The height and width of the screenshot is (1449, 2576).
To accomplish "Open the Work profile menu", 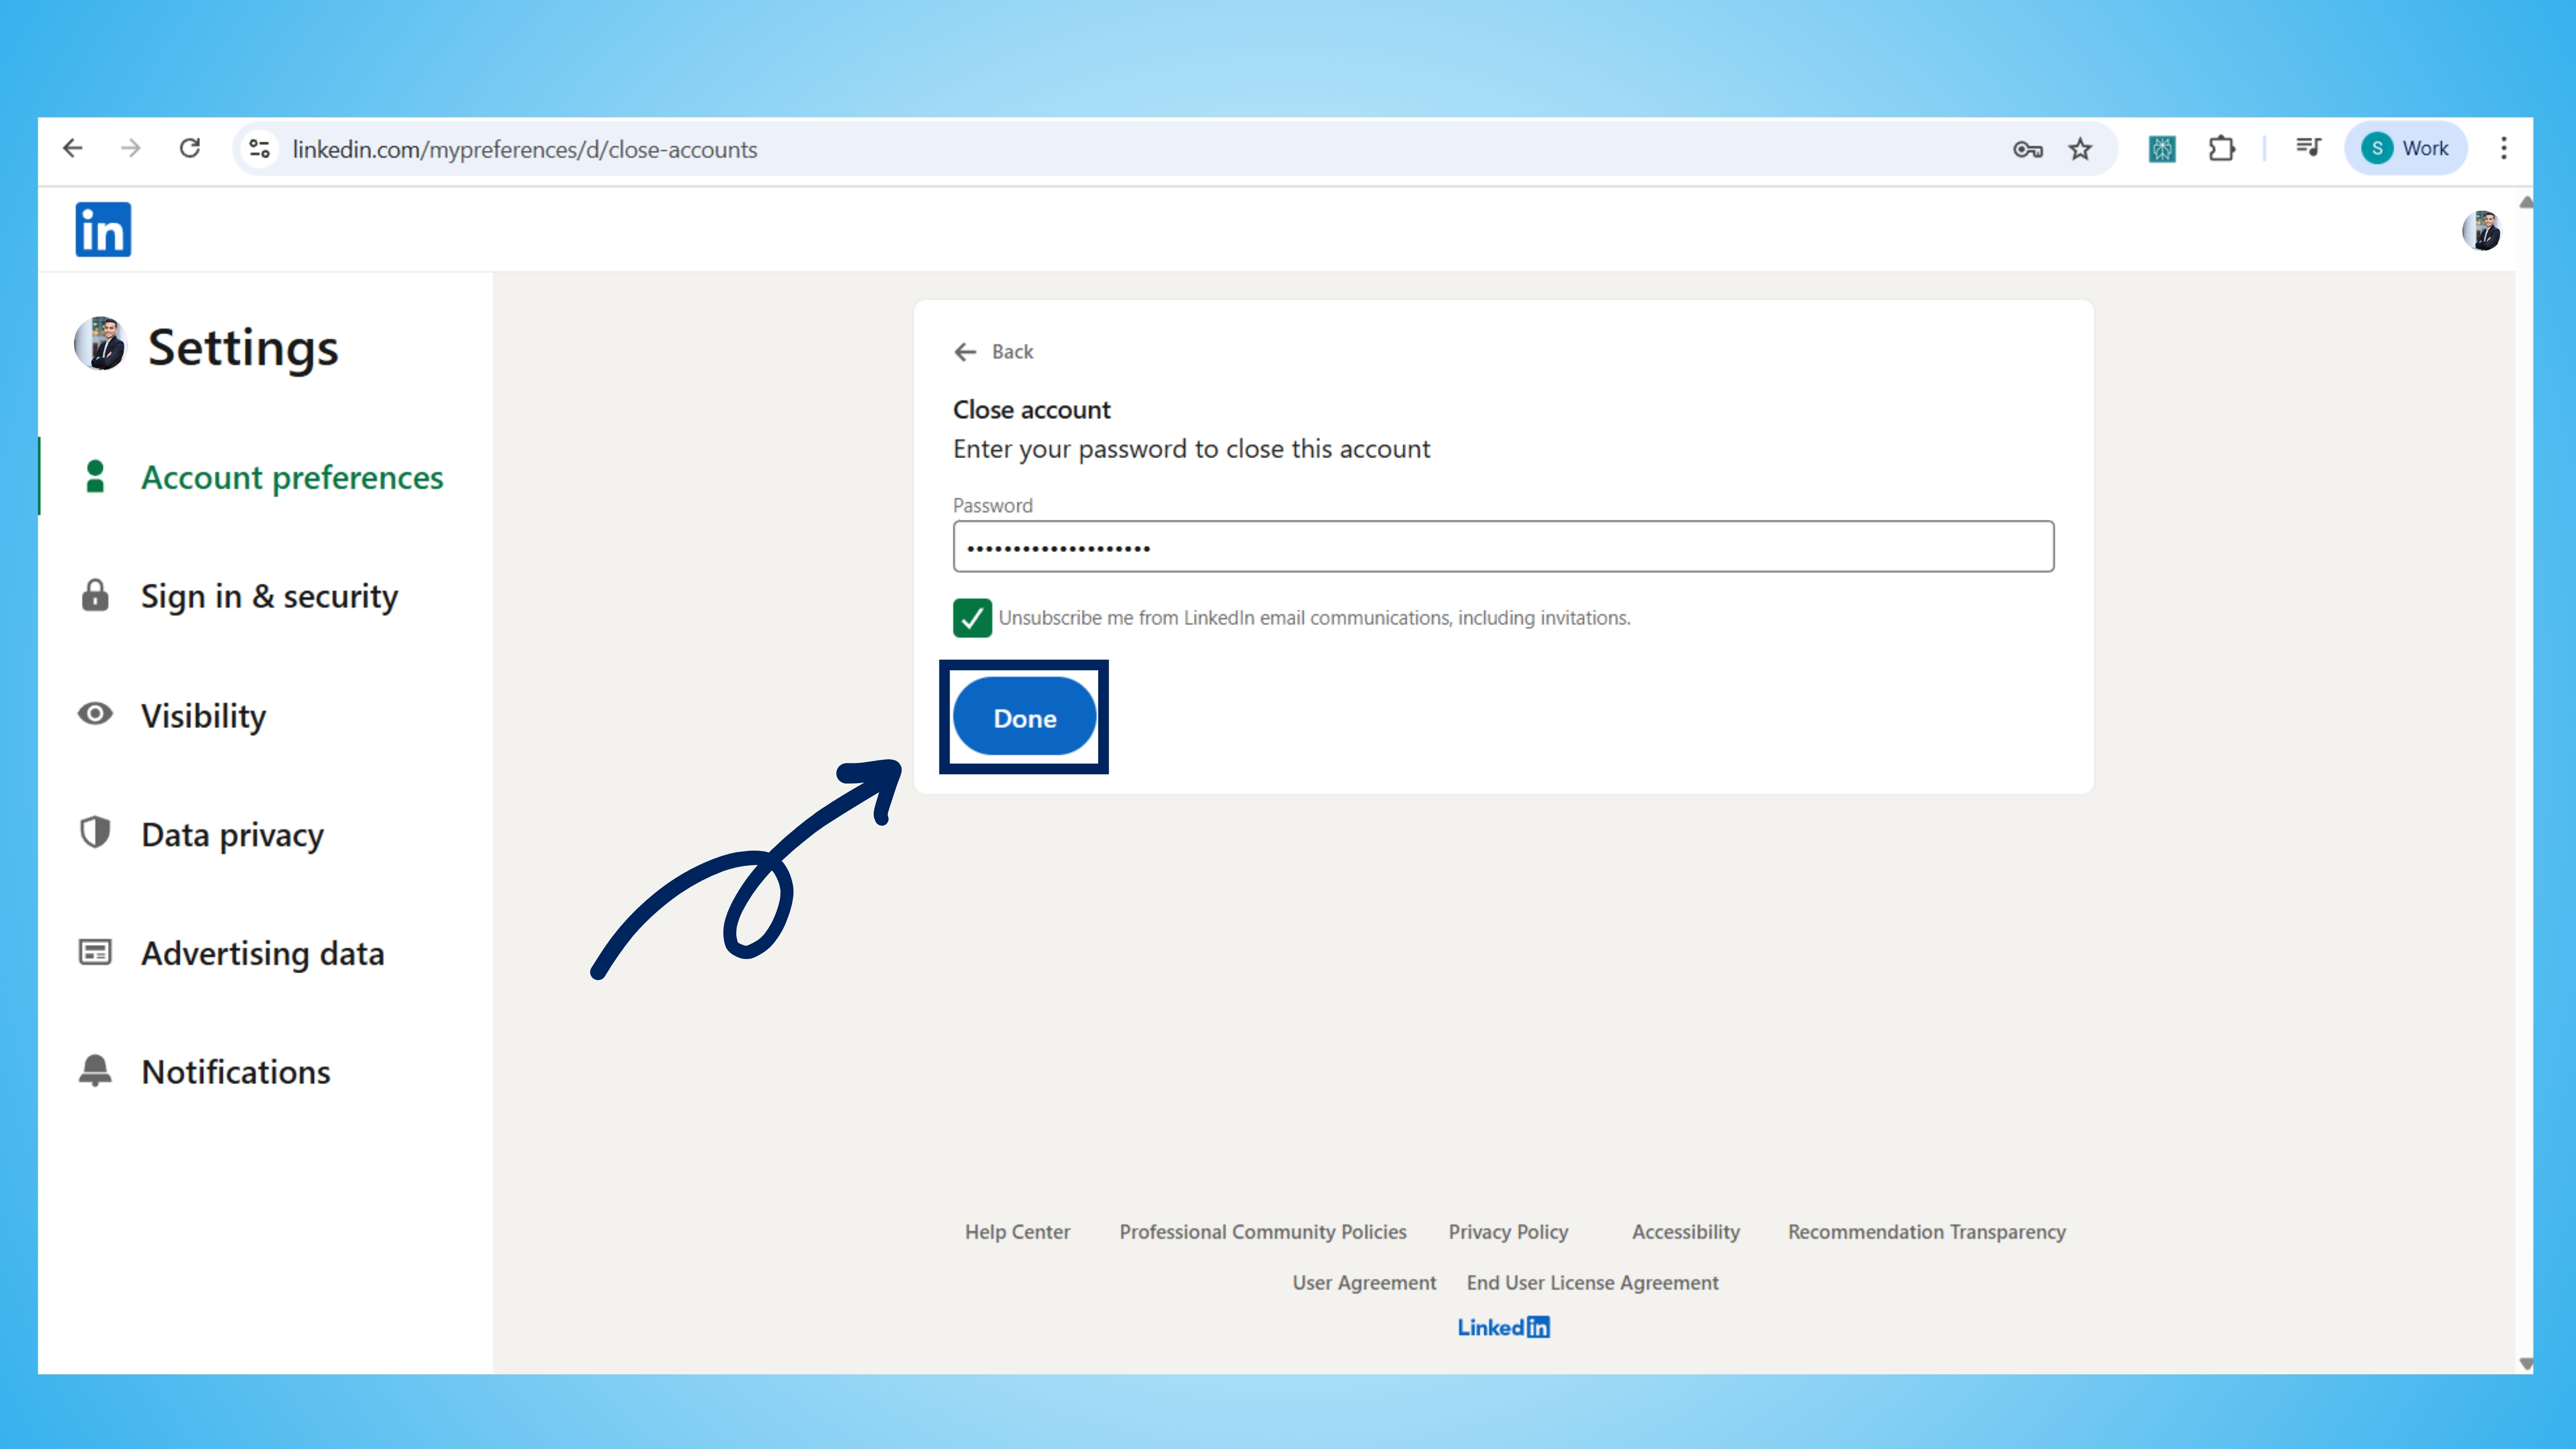I will (2406, 148).
